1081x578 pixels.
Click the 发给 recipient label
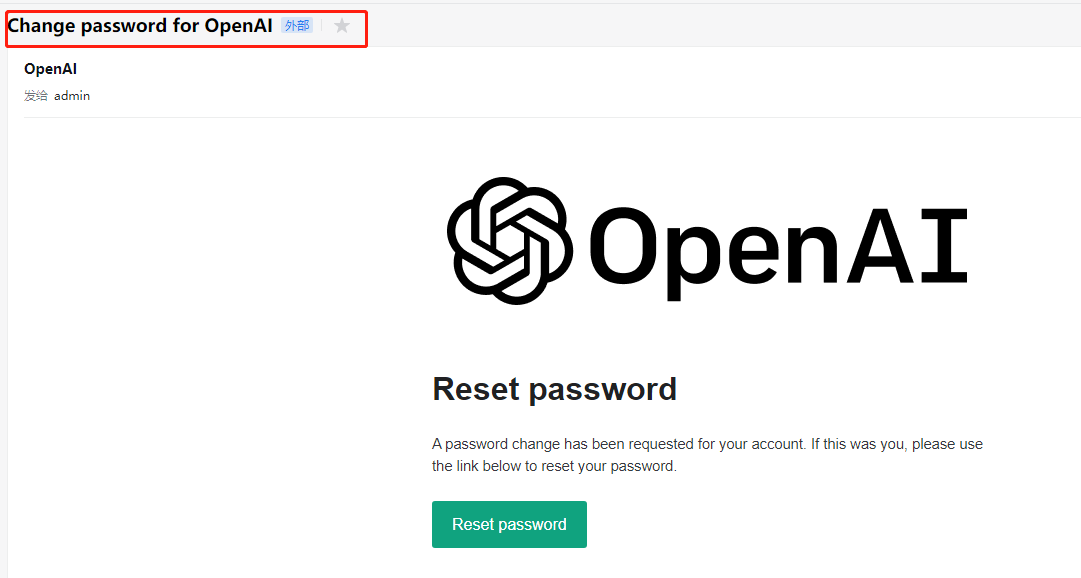pyautogui.click(x=36, y=96)
